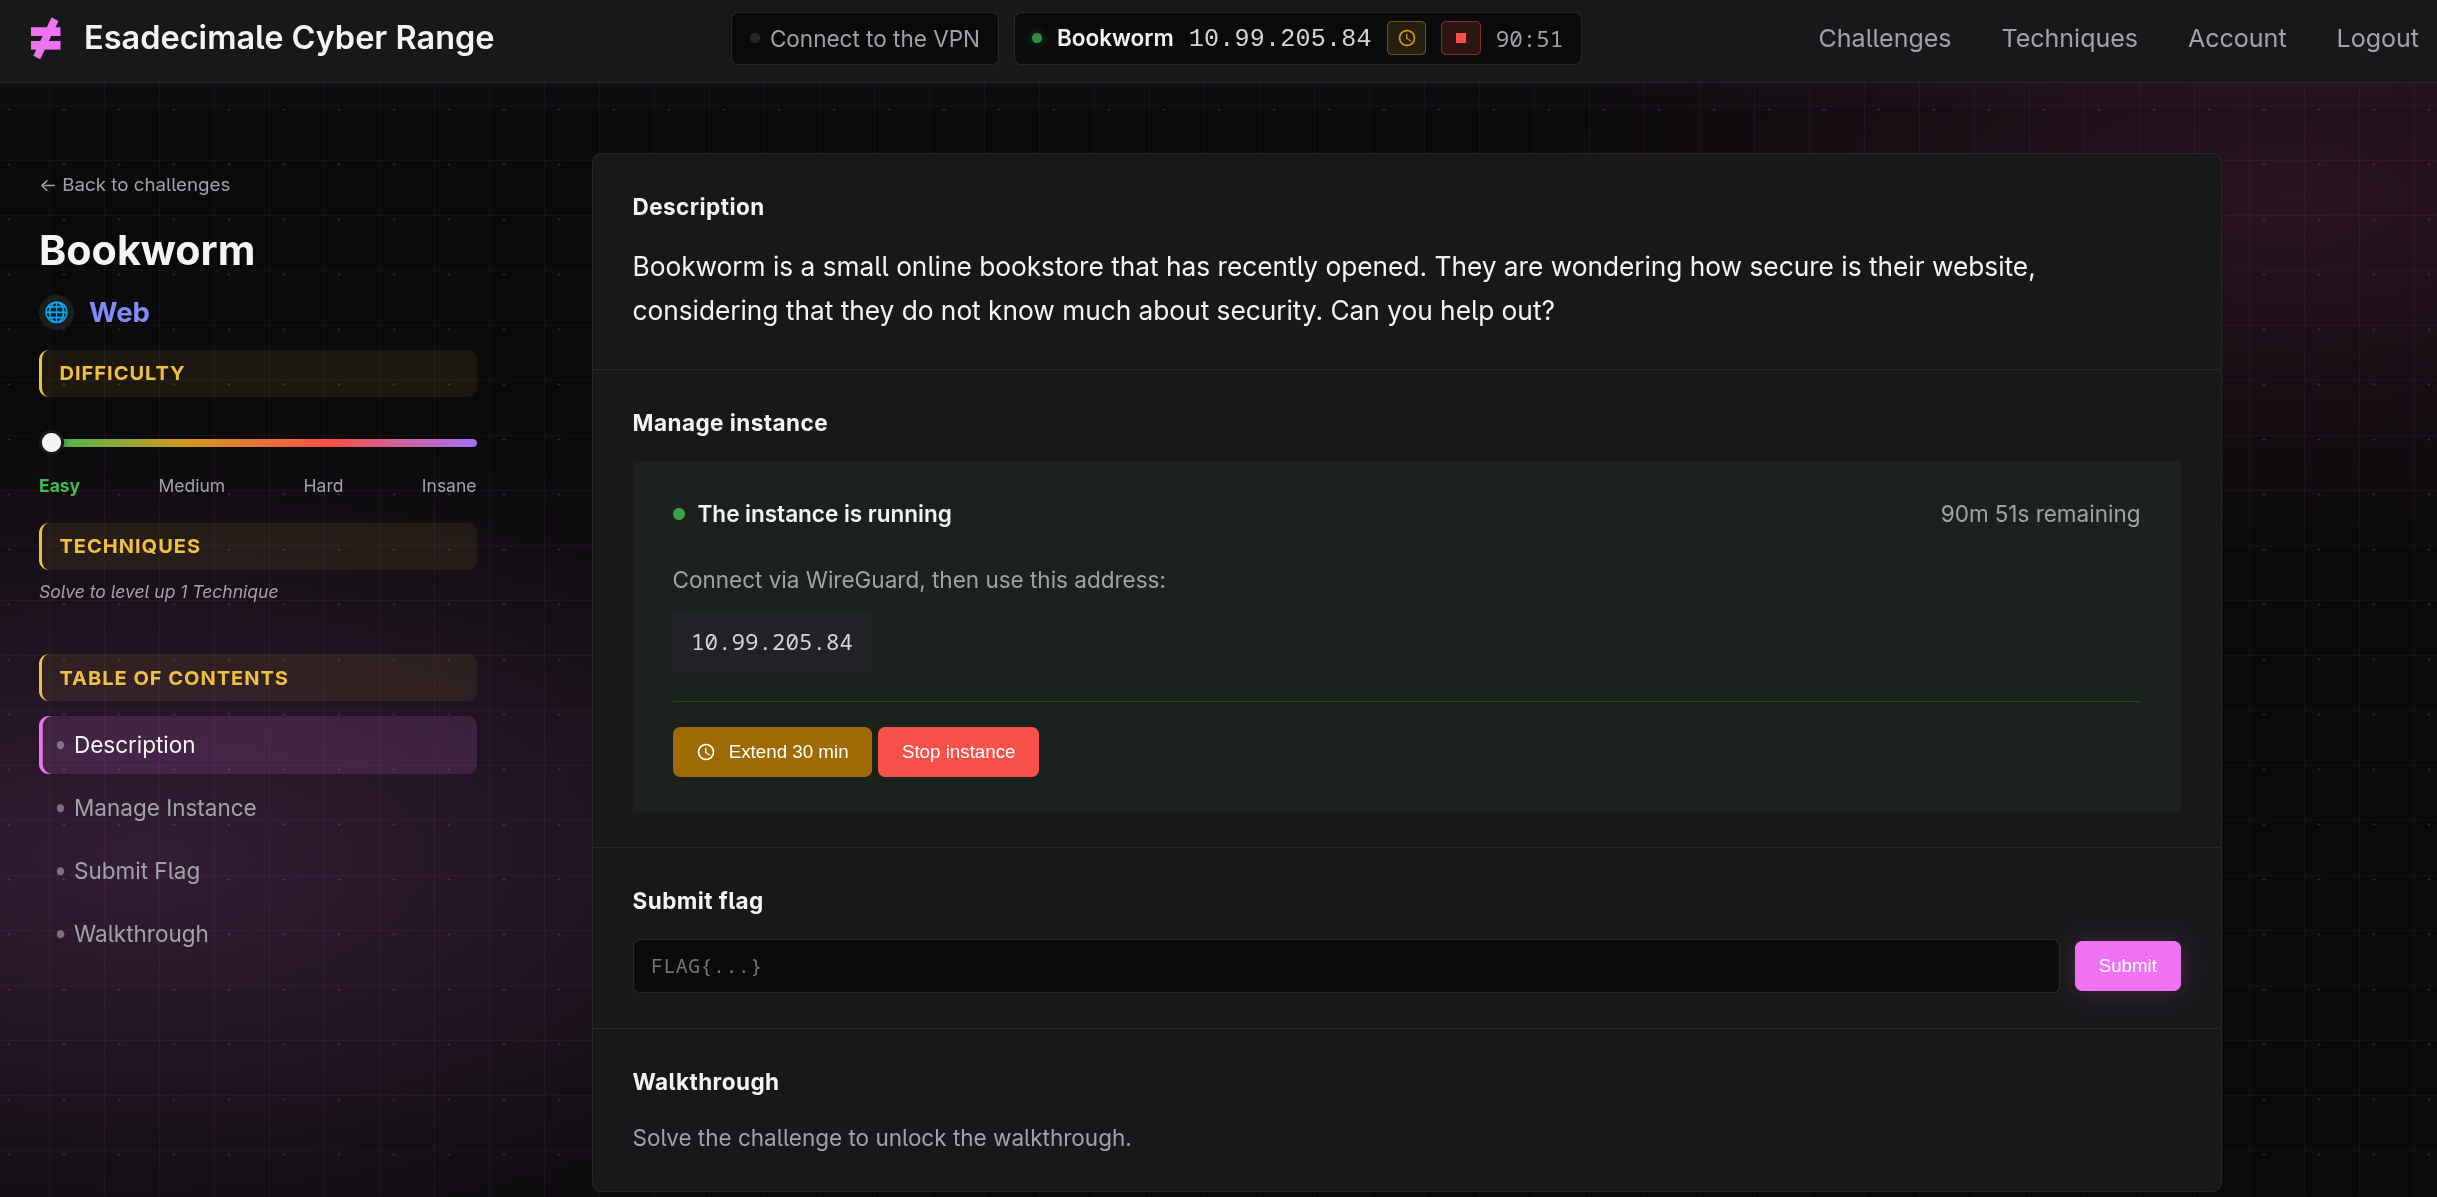Select Description in table of contents
This screenshot has width=2437, height=1197.
[258, 745]
